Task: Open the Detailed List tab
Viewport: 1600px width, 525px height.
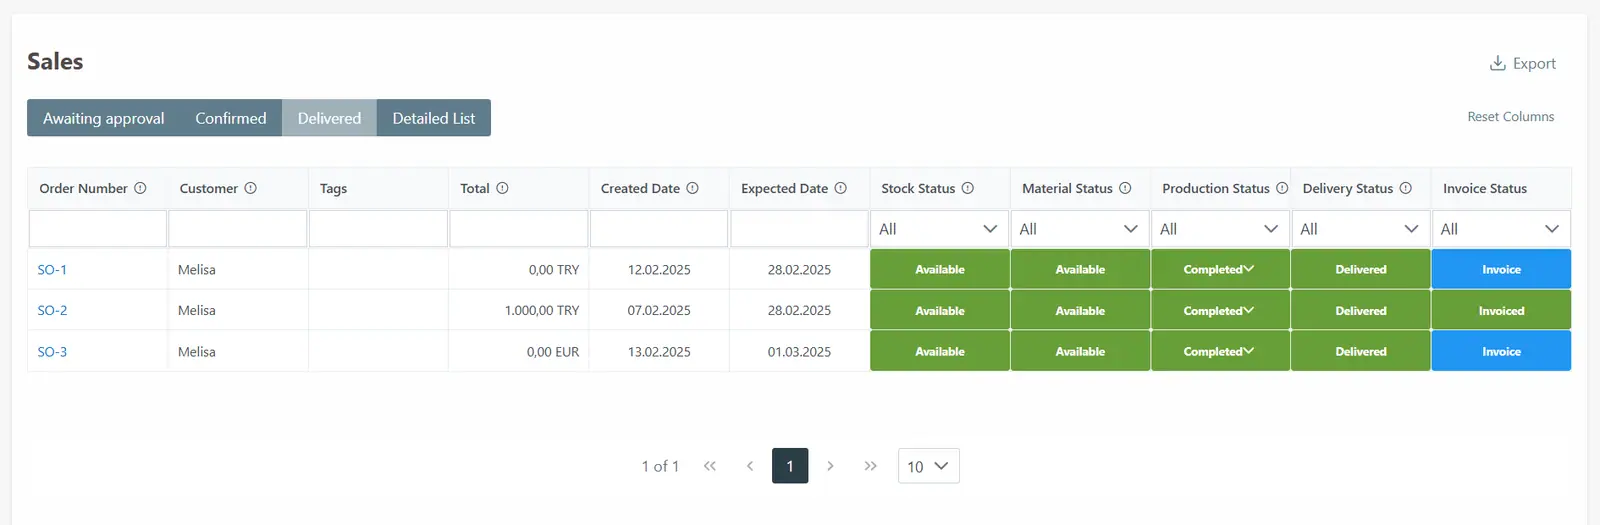Action: (x=434, y=118)
